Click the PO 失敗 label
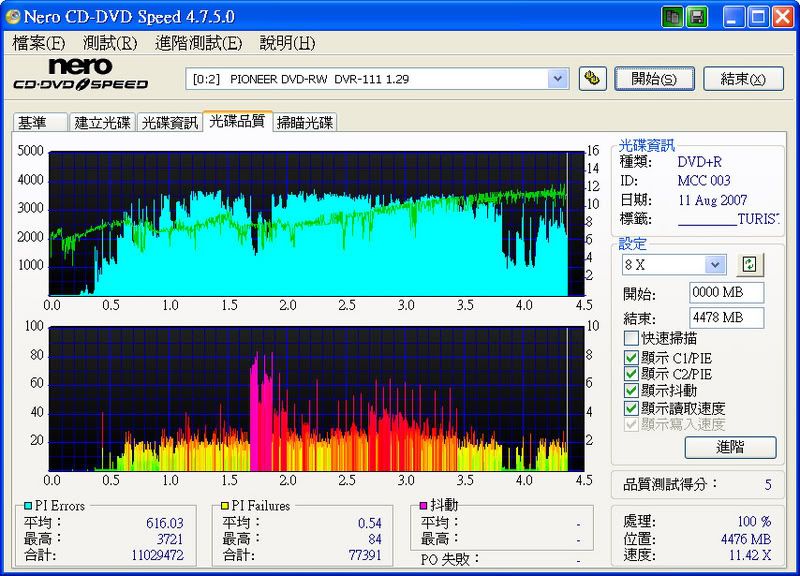Viewport: 800px width, 576px height. coord(451,559)
